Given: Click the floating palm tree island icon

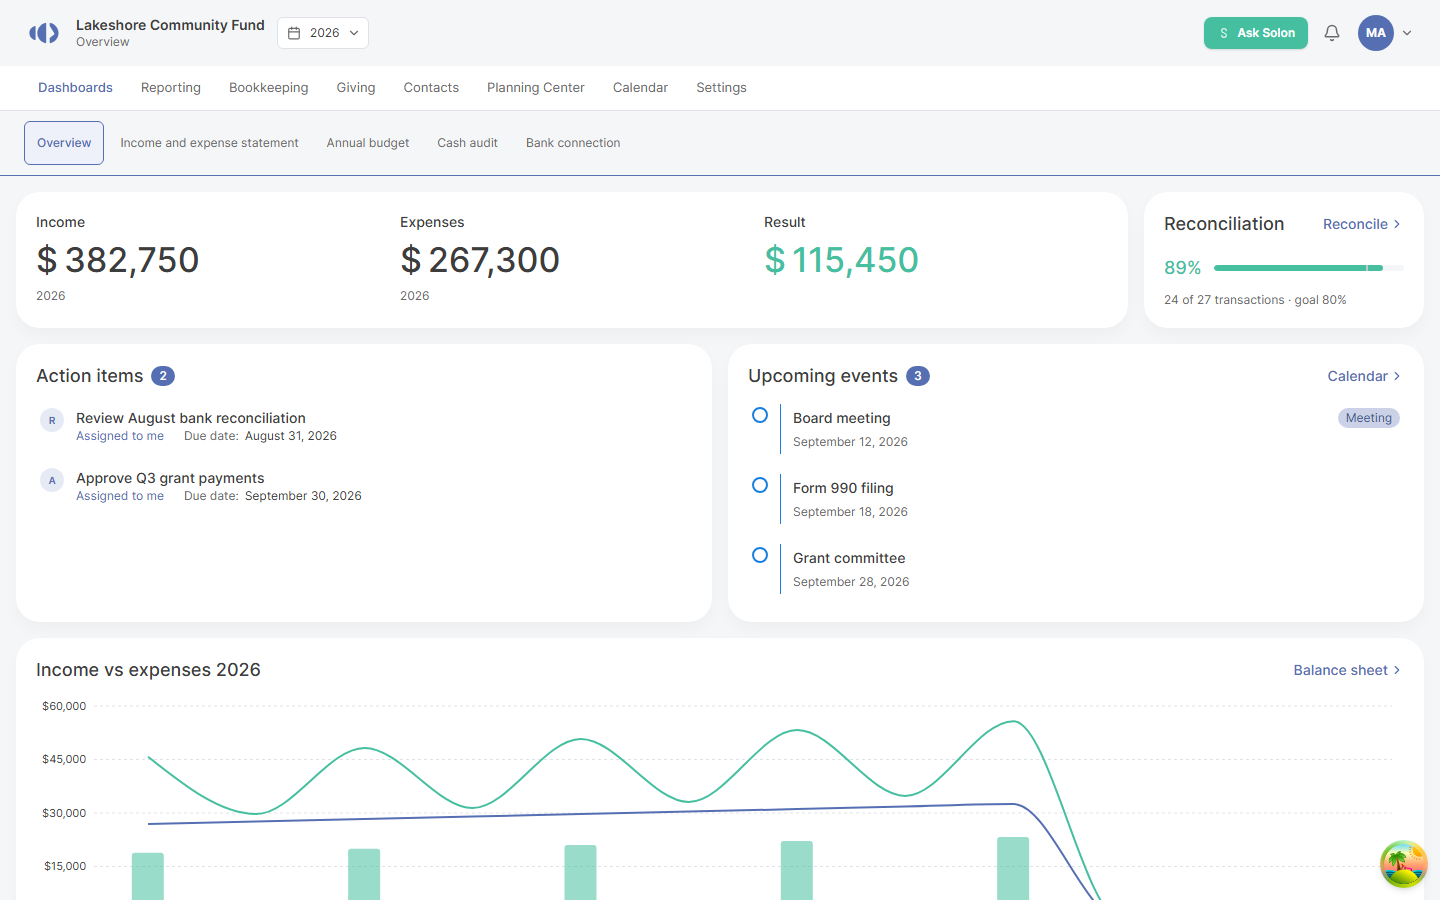Looking at the screenshot, I should pyautogui.click(x=1404, y=864).
